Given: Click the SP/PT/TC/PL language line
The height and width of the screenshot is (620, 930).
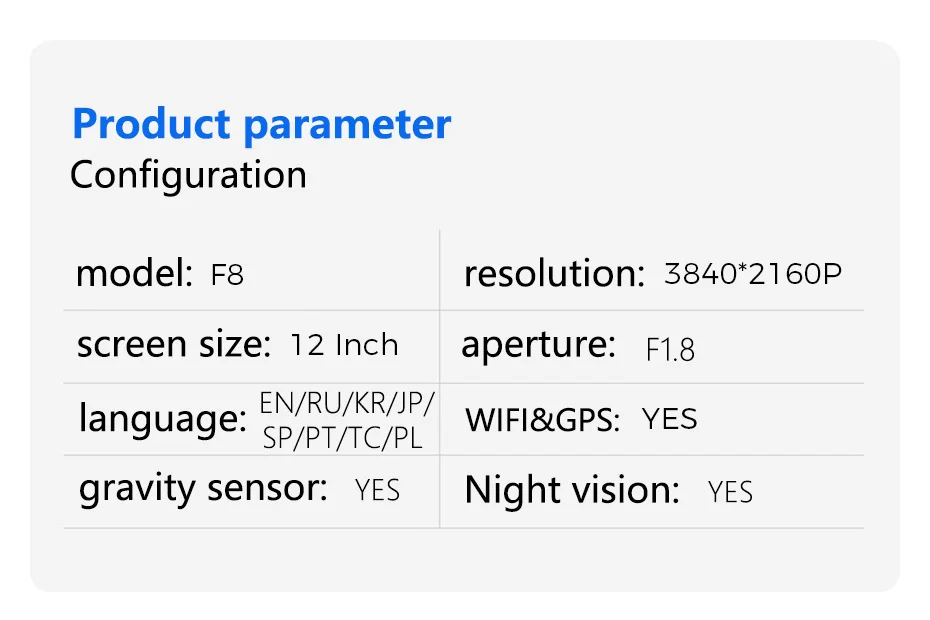Looking at the screenshot, I should (x=342, y=437).
